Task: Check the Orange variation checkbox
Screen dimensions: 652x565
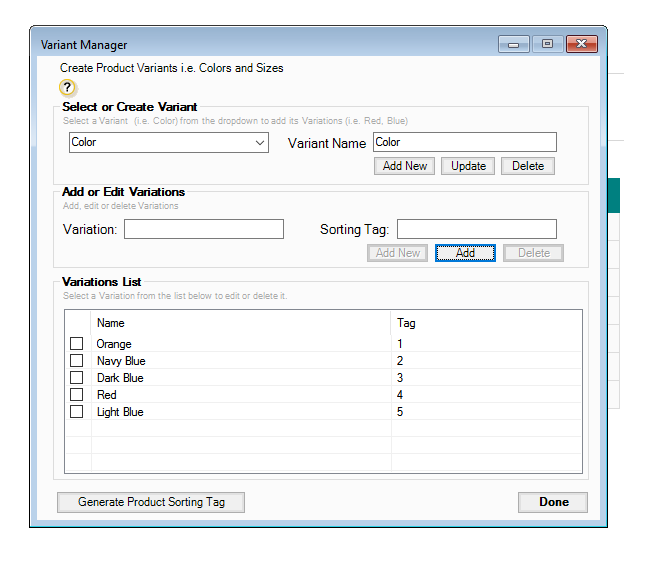Action: tap(77, 344)
